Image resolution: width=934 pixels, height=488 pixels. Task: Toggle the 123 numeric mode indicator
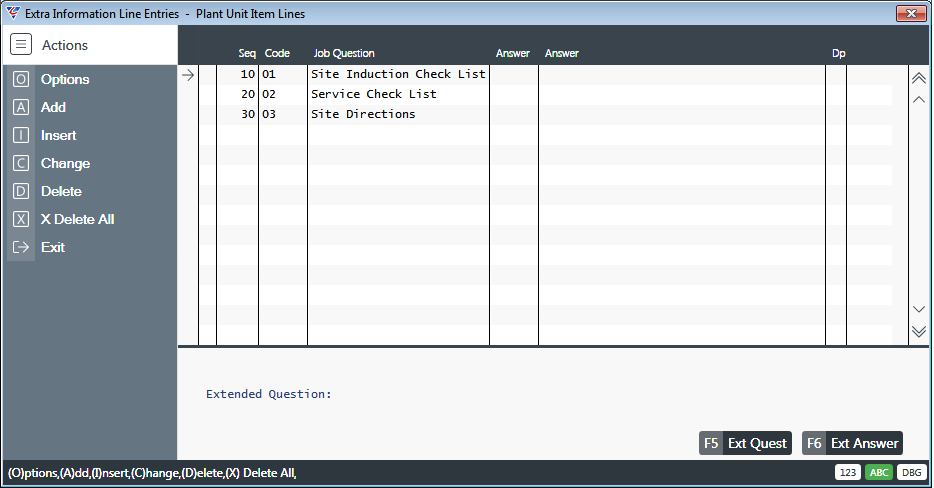click(848, 473)
